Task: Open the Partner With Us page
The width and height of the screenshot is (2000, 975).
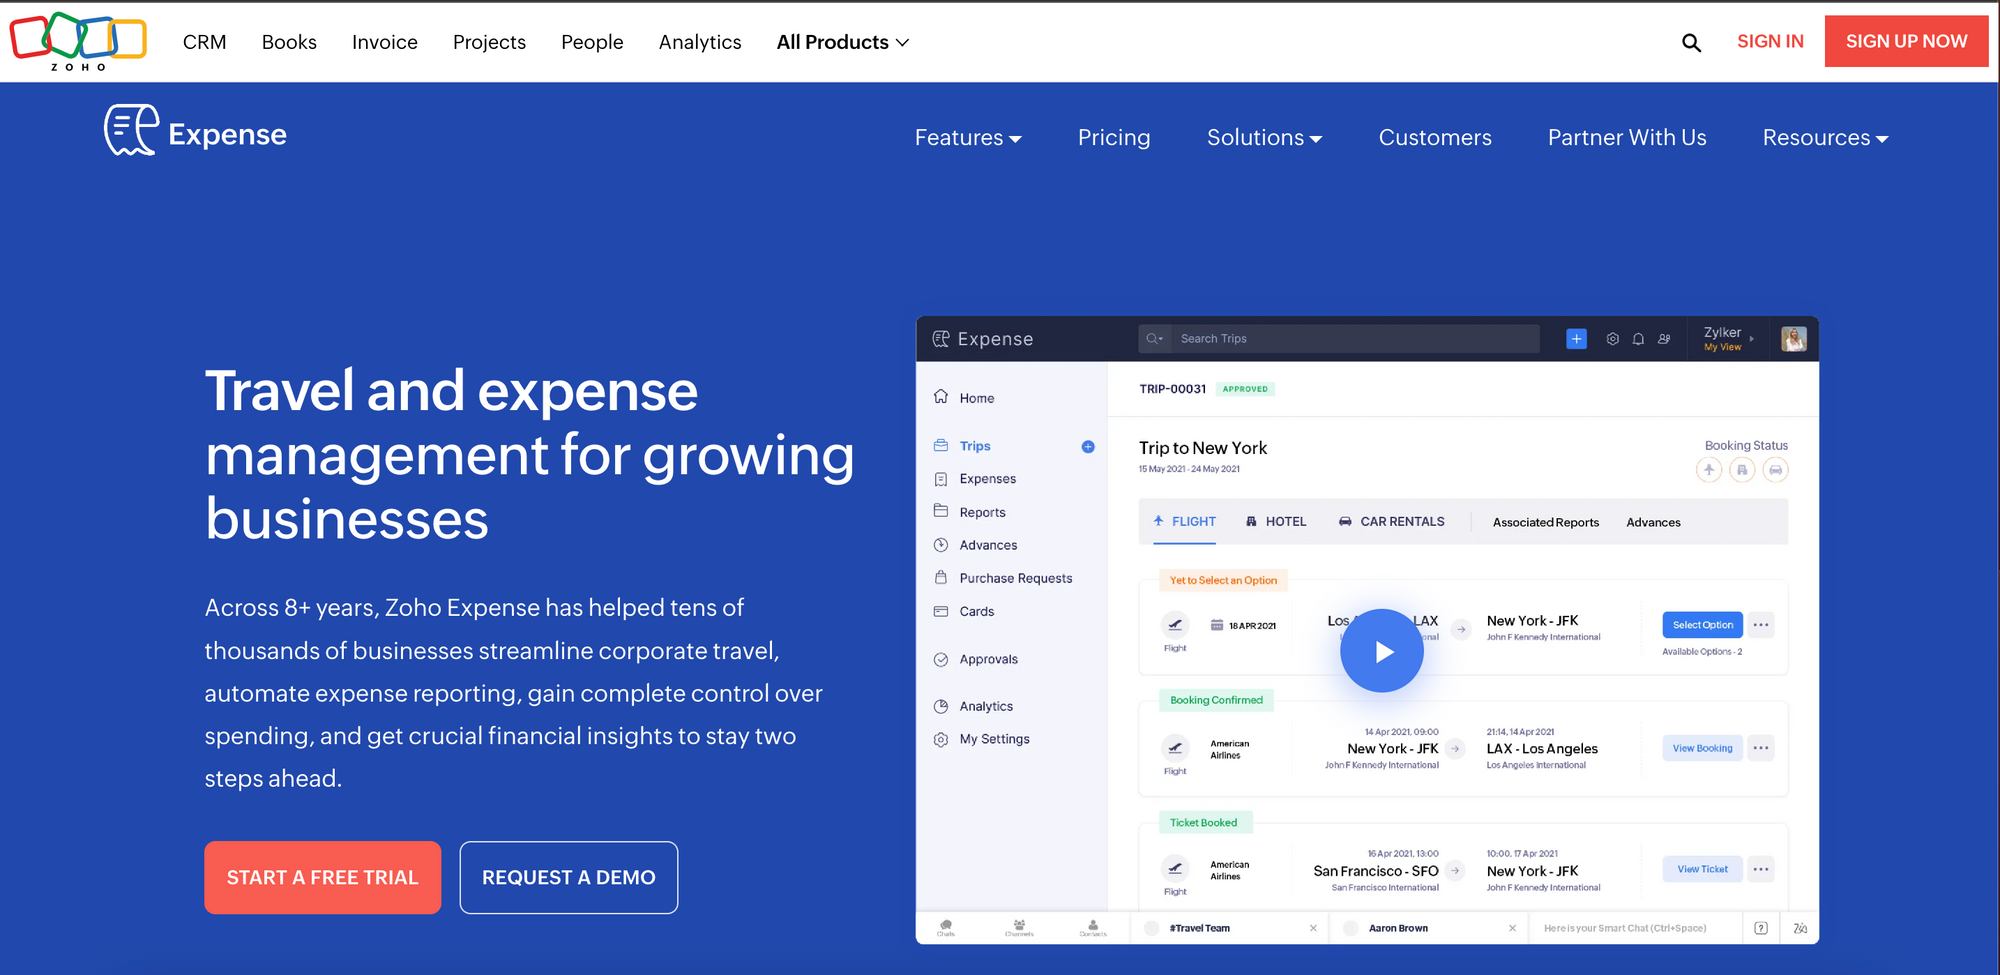Action: (x=1627, y=138)
